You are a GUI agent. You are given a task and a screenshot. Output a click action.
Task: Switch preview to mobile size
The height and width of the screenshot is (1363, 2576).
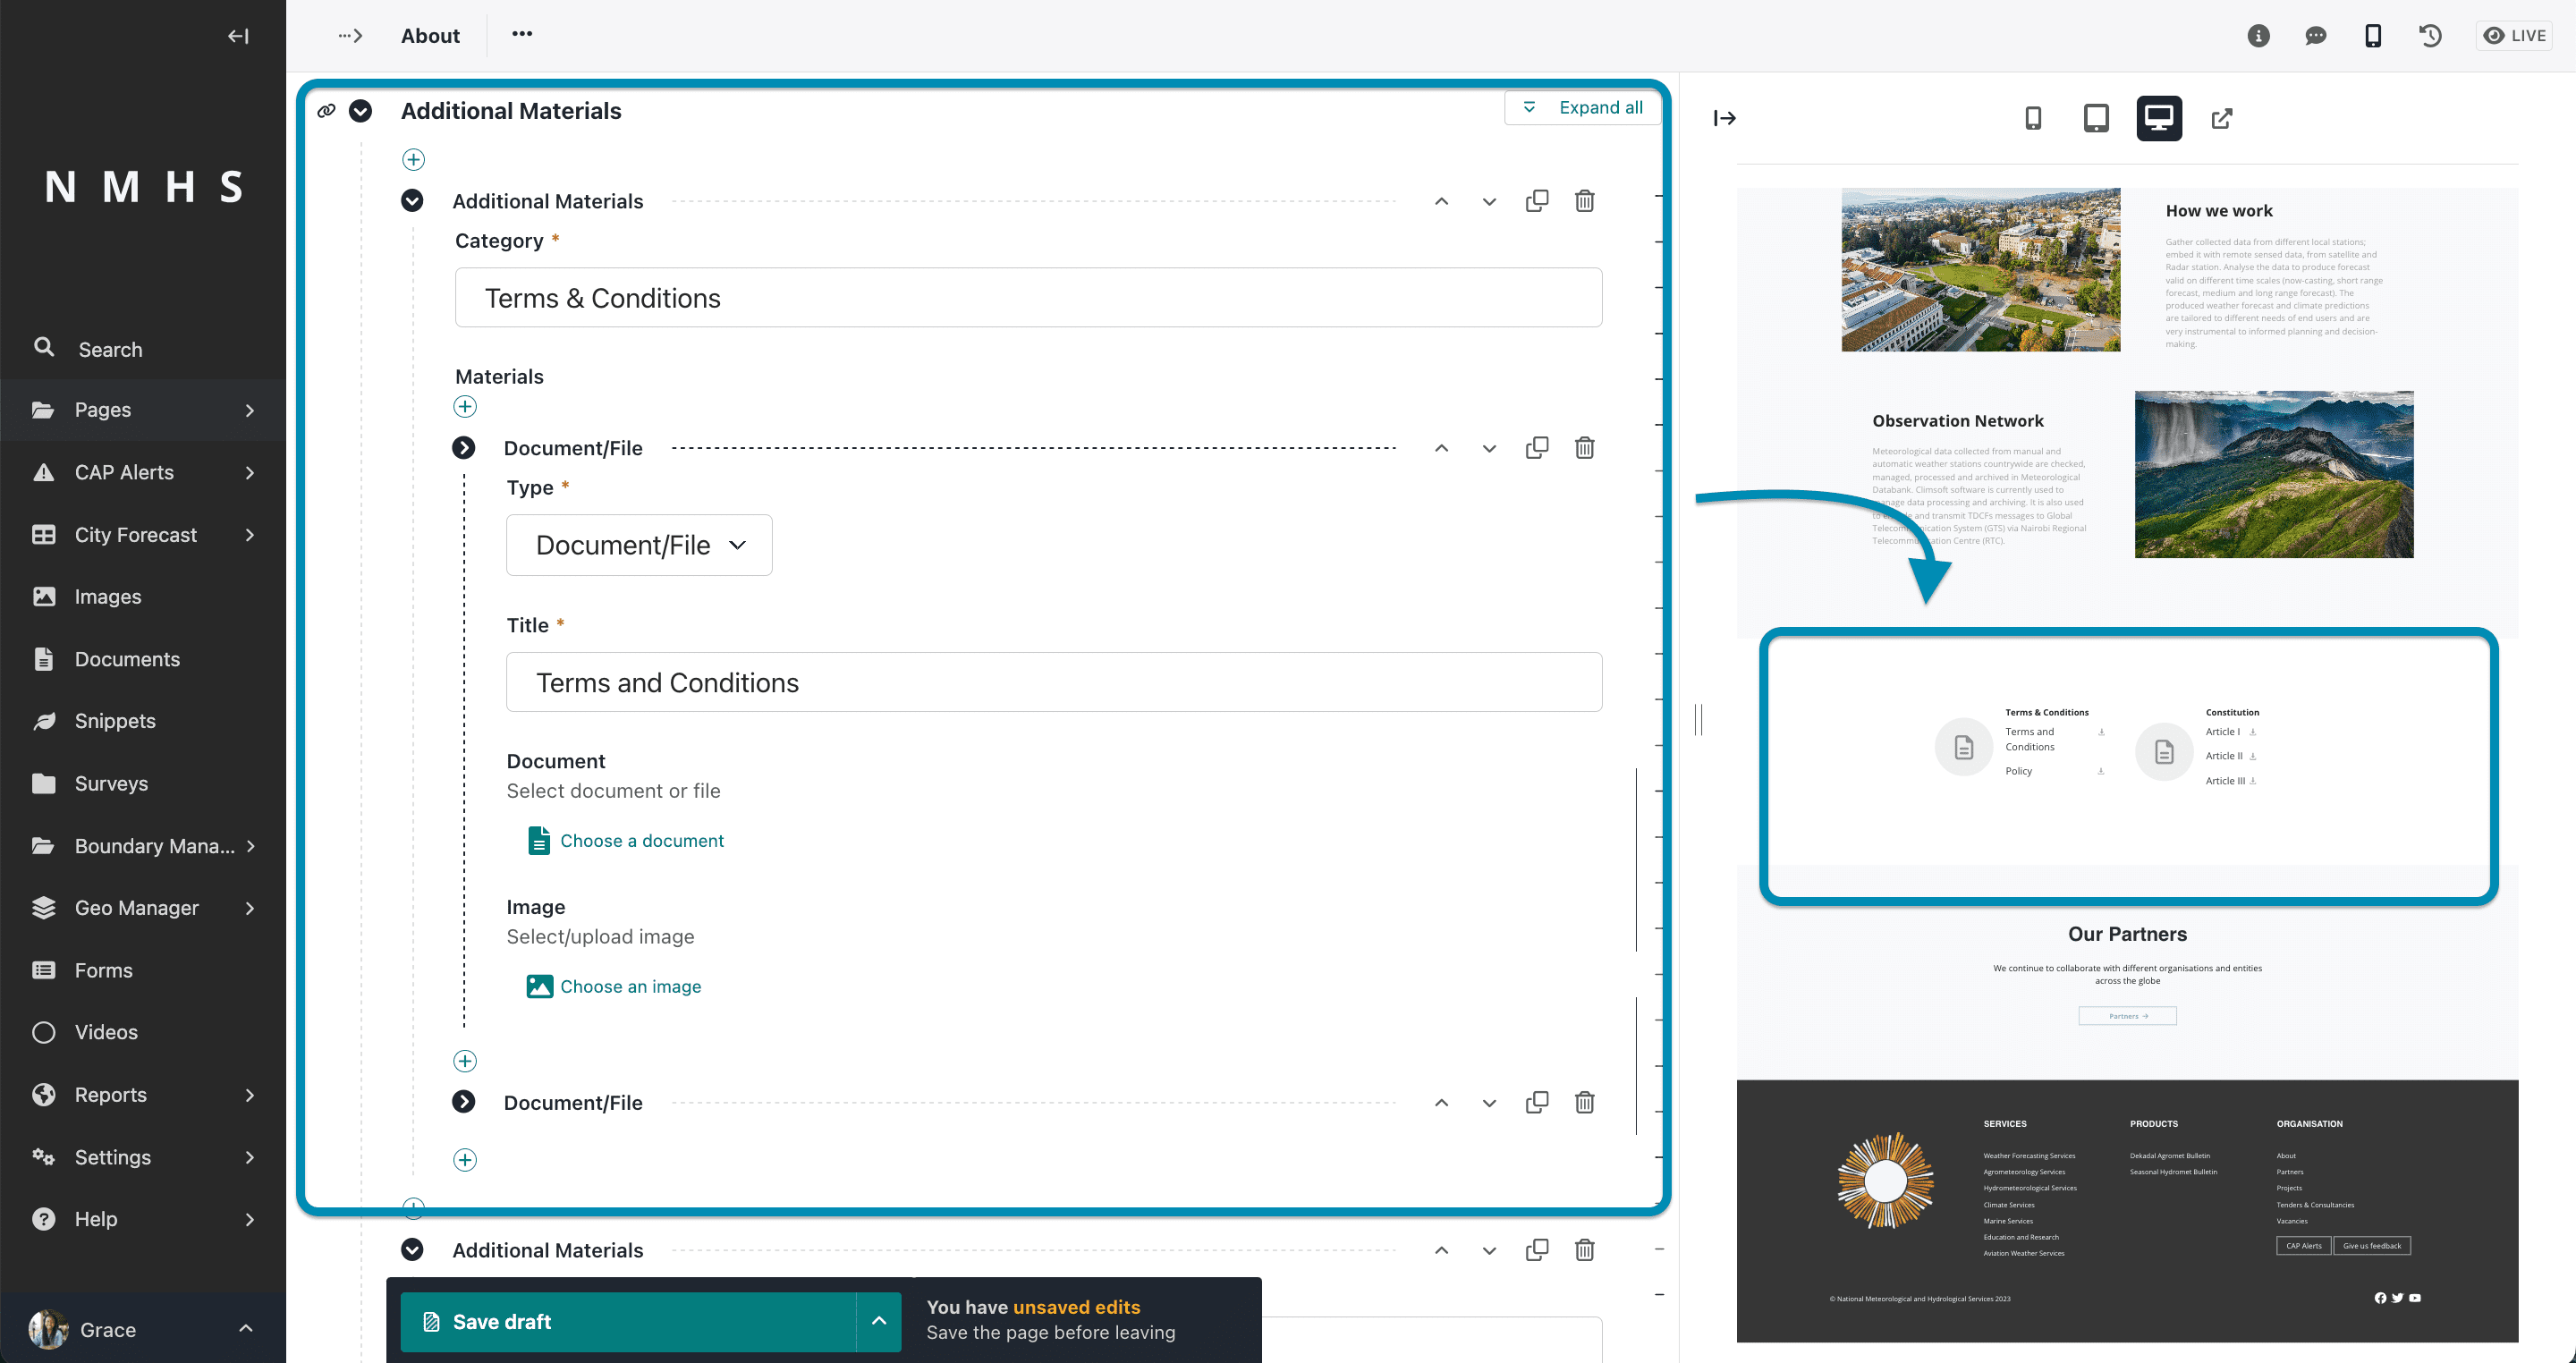coord(2033,119)
